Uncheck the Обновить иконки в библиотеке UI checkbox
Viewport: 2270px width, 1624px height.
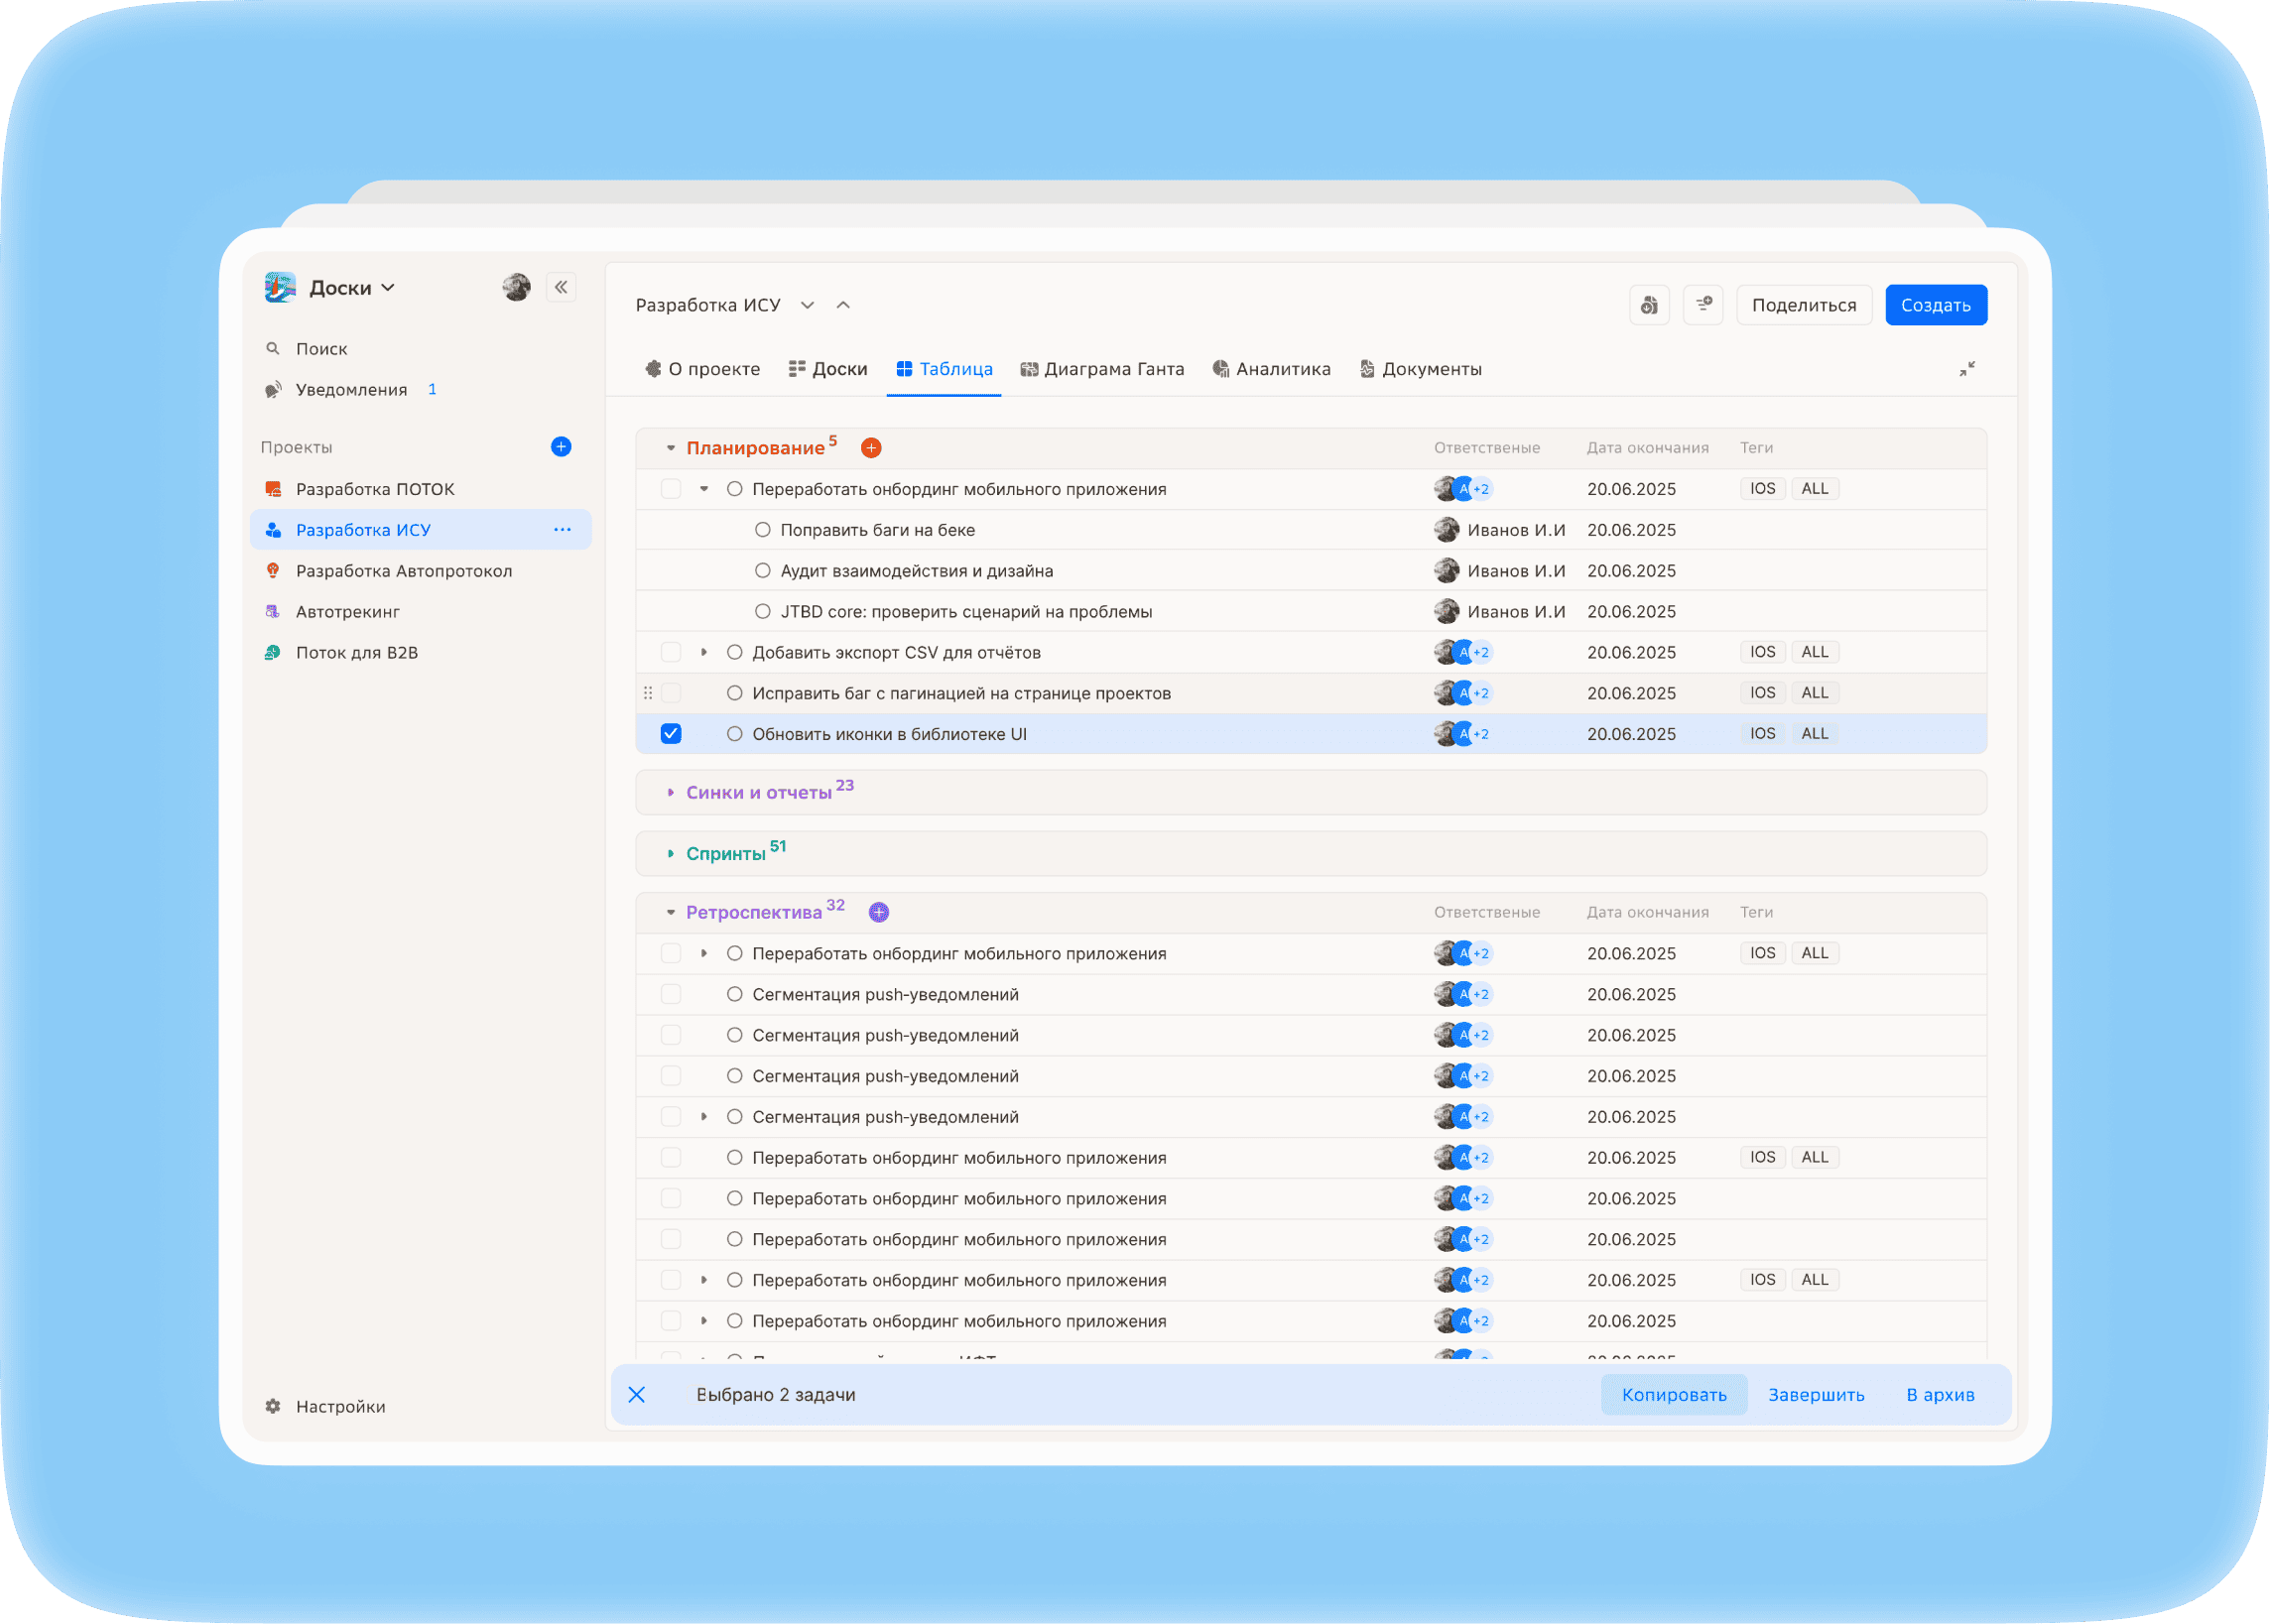point(671,734)
